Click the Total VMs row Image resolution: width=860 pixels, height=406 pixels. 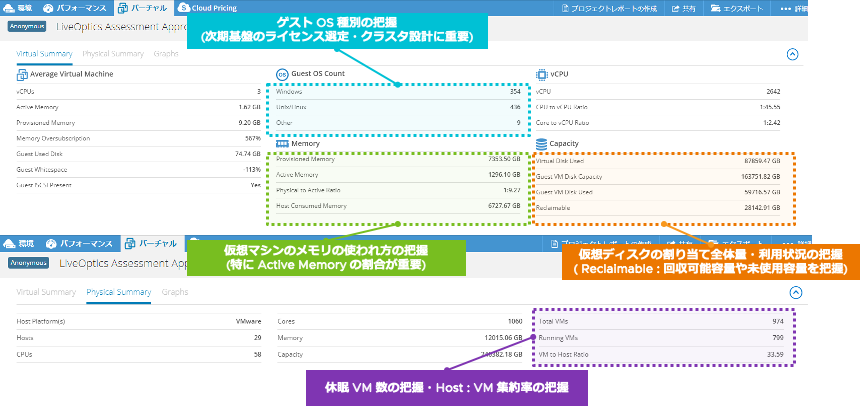coord(661,322)
